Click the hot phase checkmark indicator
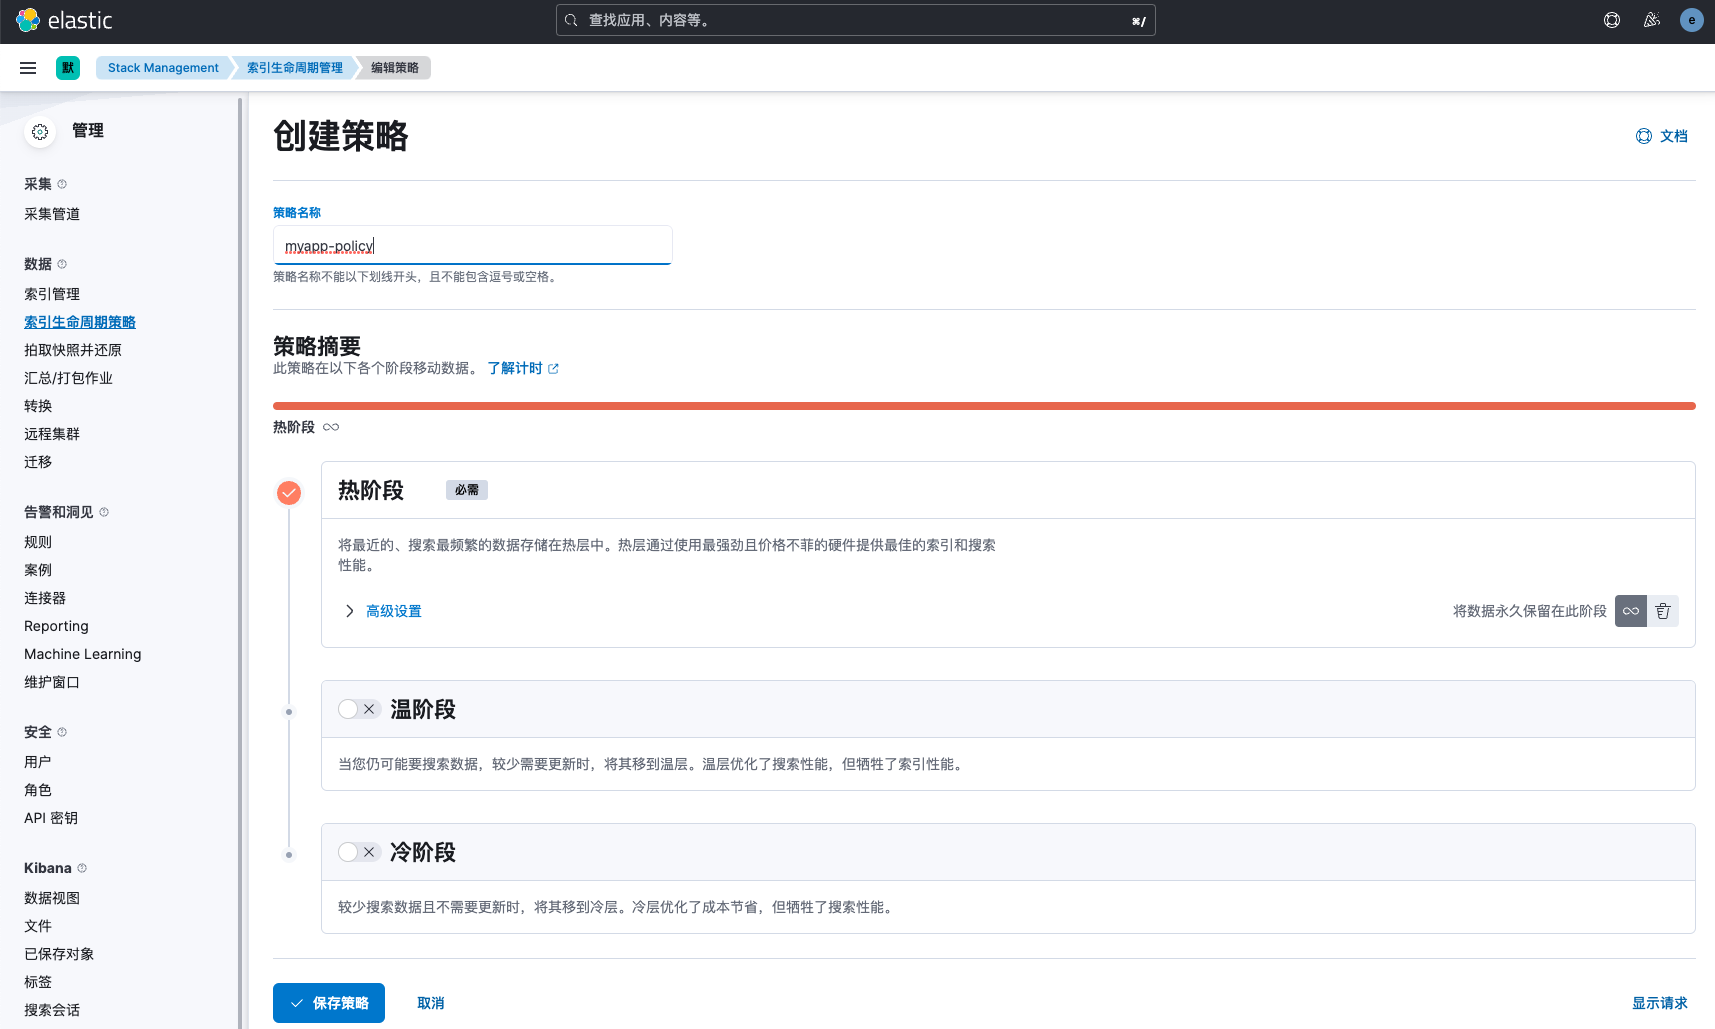 (x=289, y=493)
